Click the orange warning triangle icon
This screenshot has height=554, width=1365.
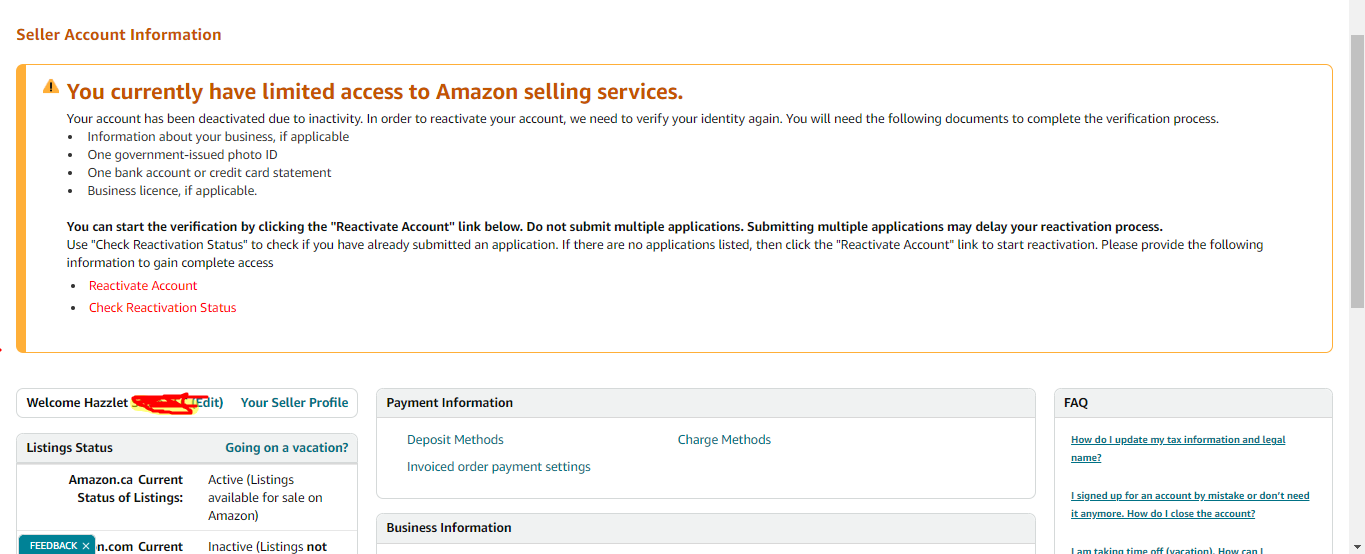pos(51,87)
